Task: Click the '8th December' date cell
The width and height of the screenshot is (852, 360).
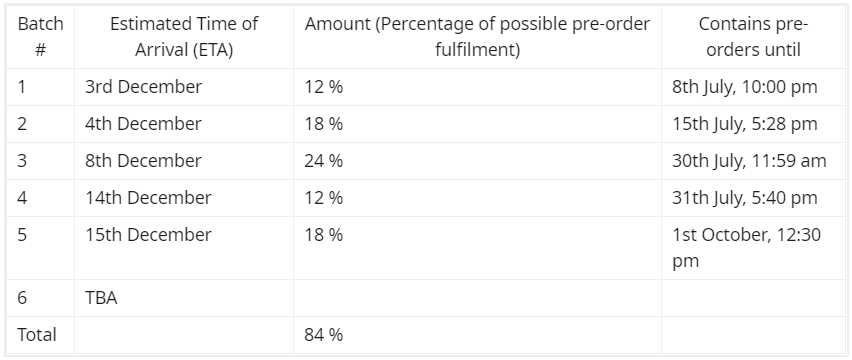Action: (x=184, y=161)
